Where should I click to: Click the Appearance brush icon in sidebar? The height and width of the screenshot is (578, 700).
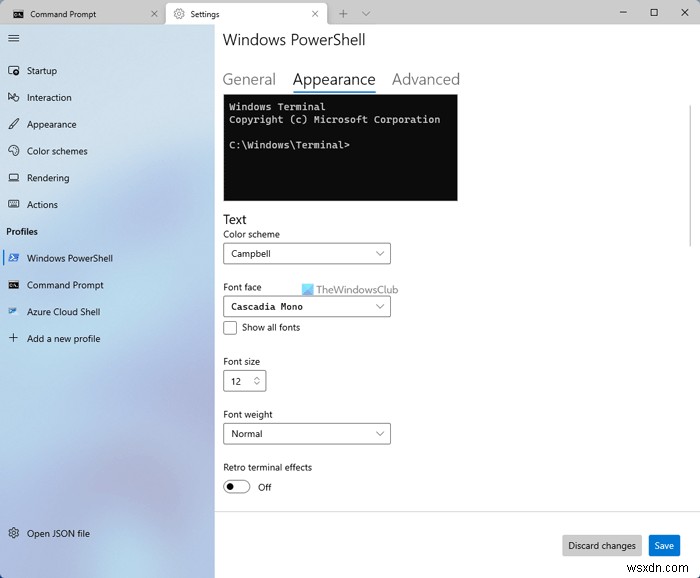pos(14,124)
